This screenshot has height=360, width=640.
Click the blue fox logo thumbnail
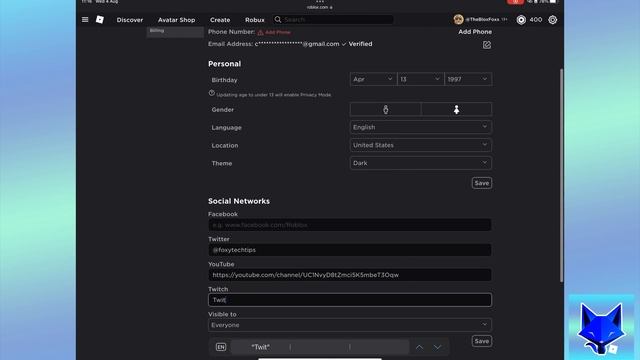602,327
